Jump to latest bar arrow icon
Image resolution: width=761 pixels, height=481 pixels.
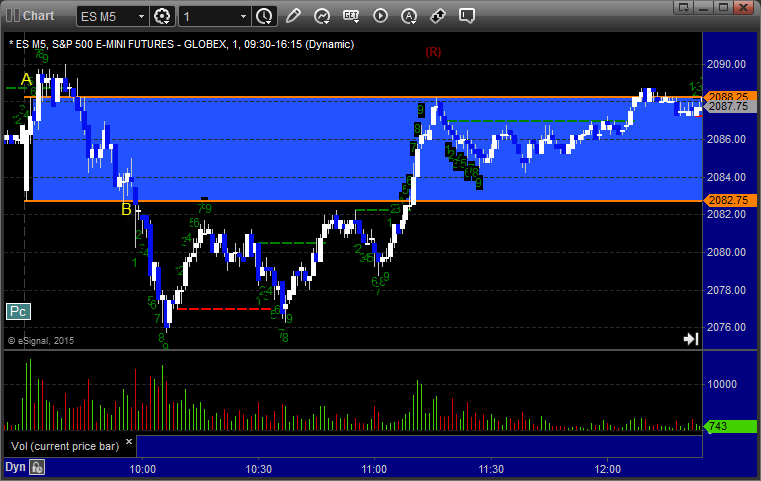click(691, 339)
